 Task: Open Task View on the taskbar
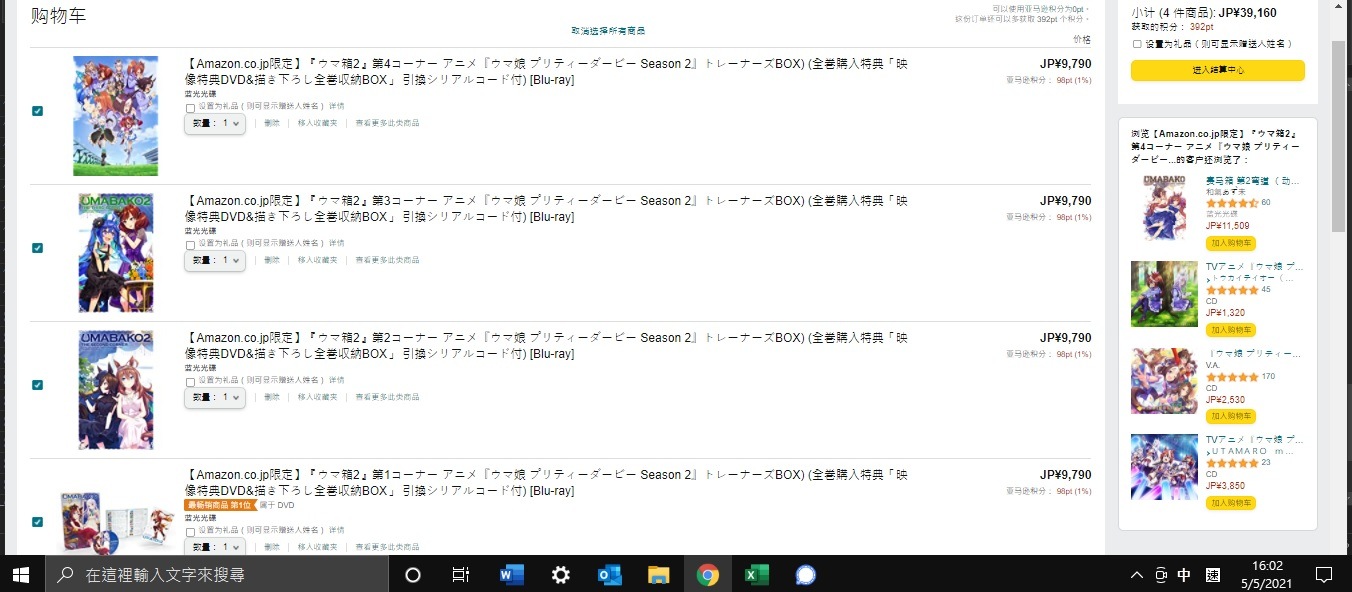(461, 574)
